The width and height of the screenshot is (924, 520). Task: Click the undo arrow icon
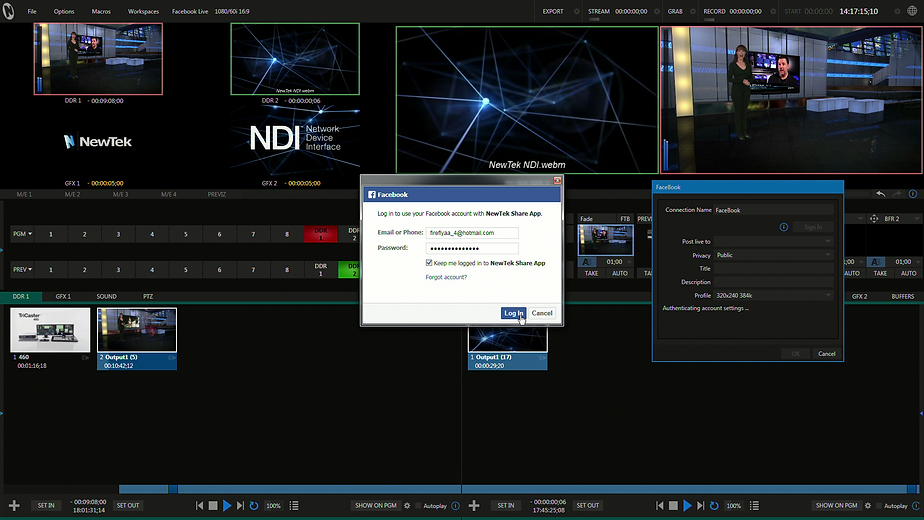pos(880,194)
